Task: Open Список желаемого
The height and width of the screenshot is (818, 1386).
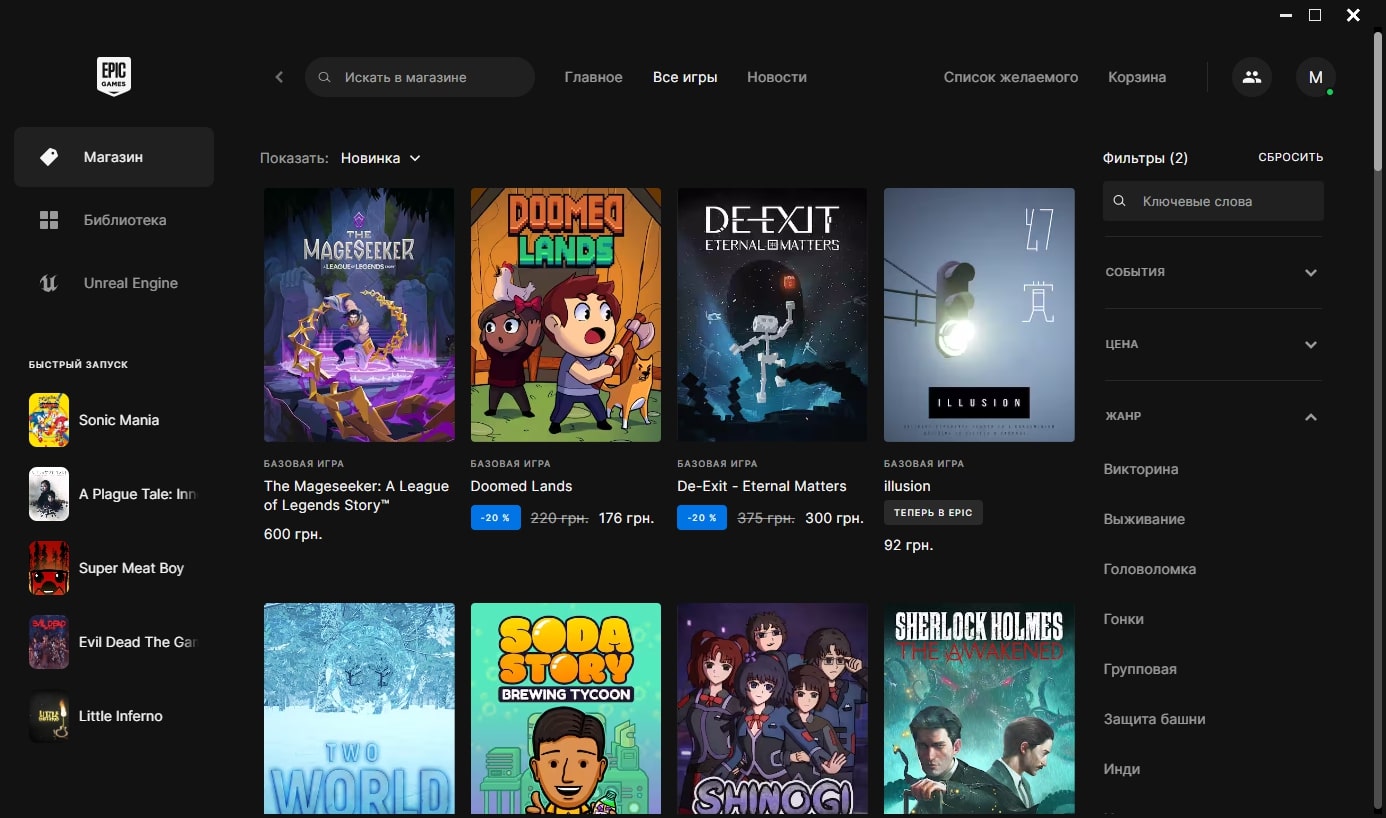Action: [x=1011, y=77]
